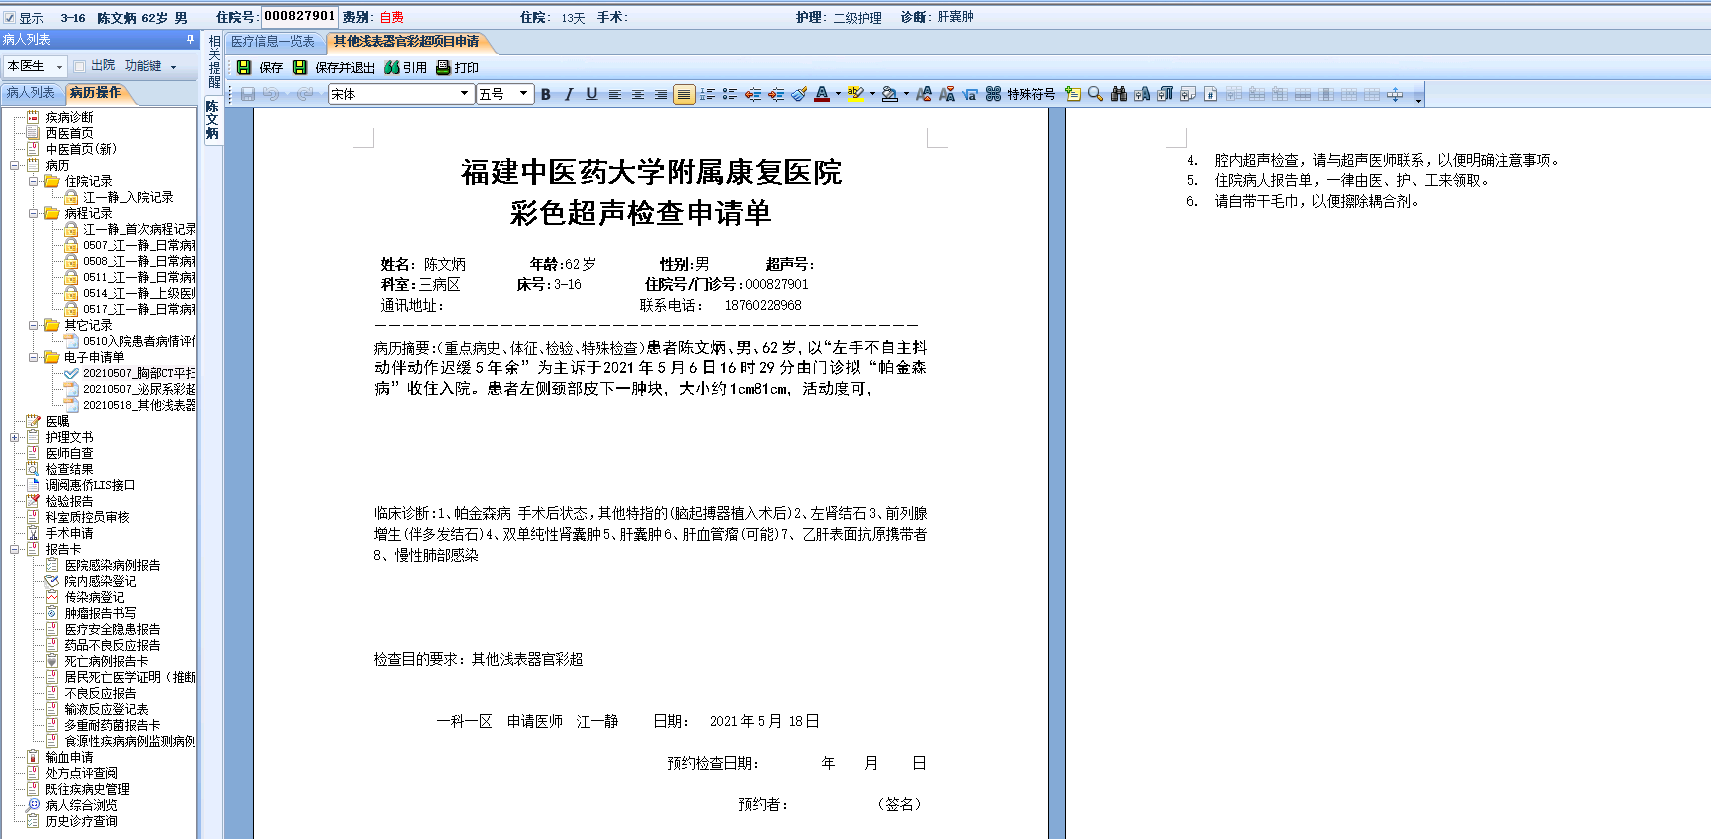Screen dimensions: 1711x839
Task: Click the 引用 quote button
Action: click(x=405, y=67)
